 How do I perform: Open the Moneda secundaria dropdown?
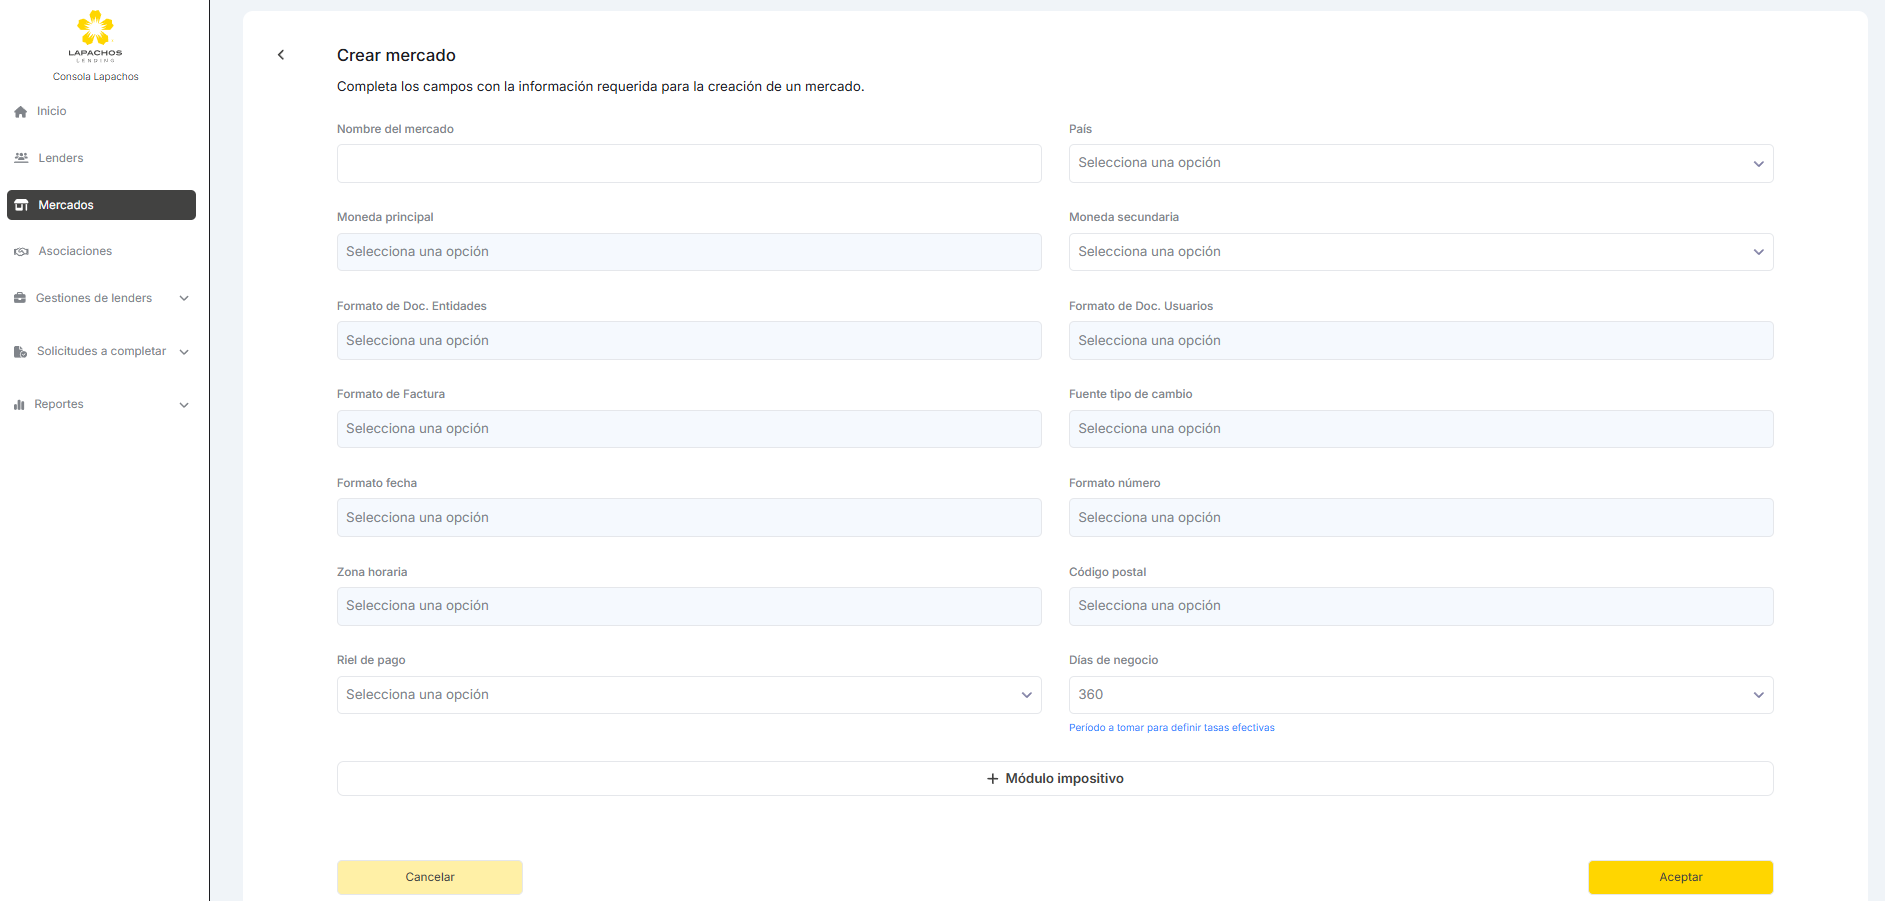coord(1420,252)
